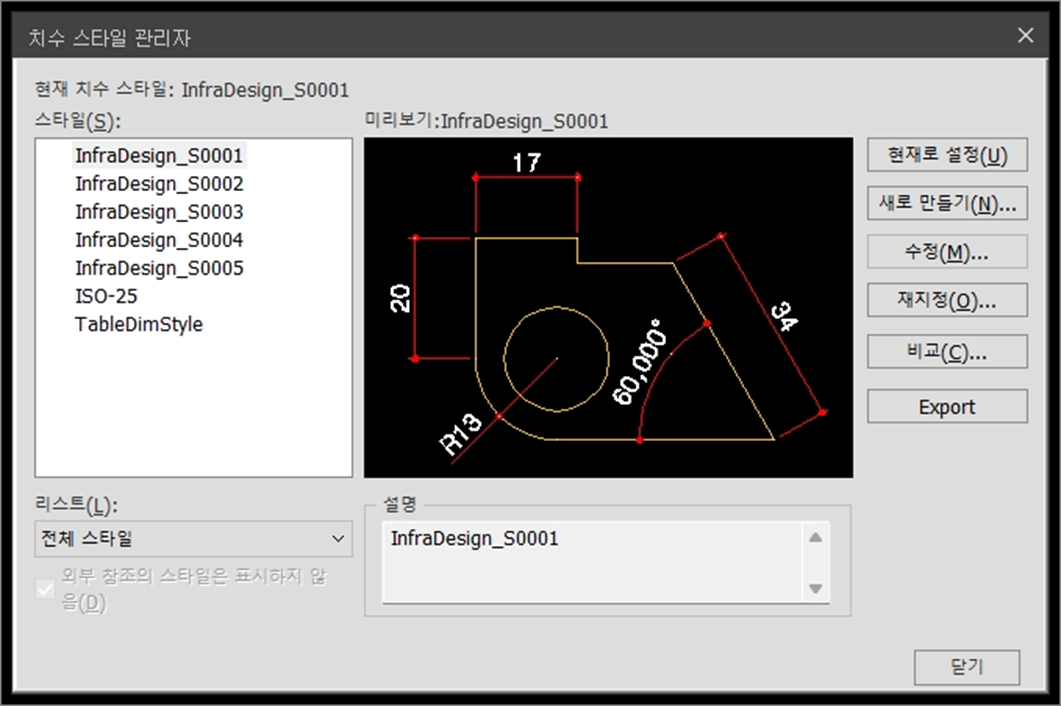Image resolution: width=1061 pixels, height=706 pixels.
Task: Select the InfraDesign_S0005 style
Action: point(159,268)
